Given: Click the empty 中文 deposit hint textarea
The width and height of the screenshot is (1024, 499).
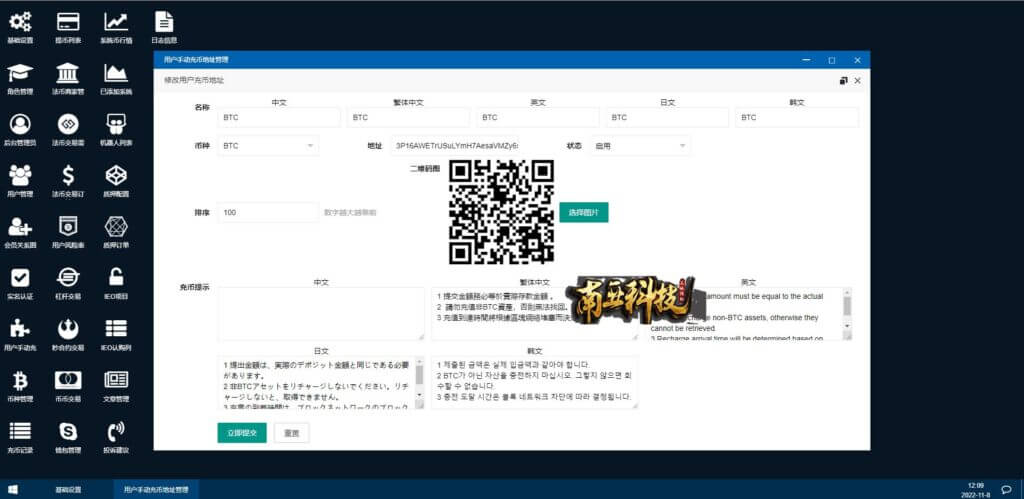Looking at the screenshot, I should click(321, 314).
